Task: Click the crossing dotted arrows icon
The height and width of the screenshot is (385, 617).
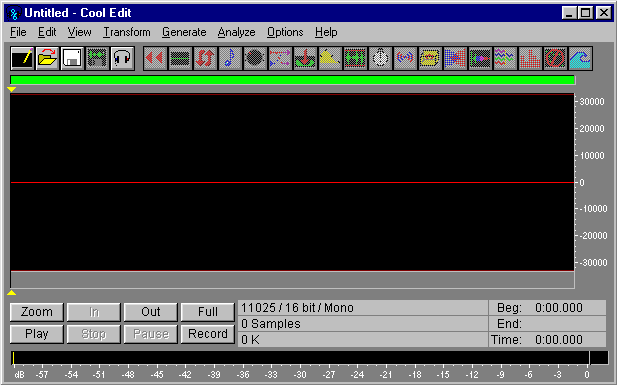Action: pyautogui.click(x=280, y=59)
